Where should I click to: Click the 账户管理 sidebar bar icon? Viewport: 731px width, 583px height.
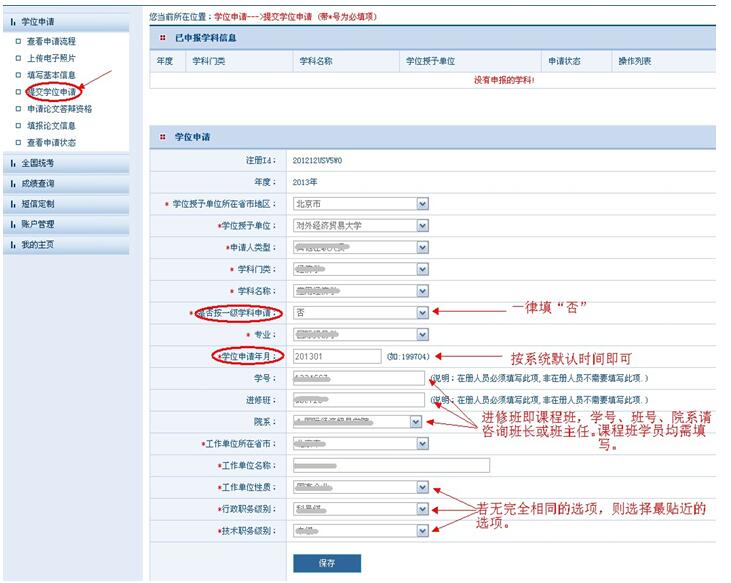click(x=13, y=224)
